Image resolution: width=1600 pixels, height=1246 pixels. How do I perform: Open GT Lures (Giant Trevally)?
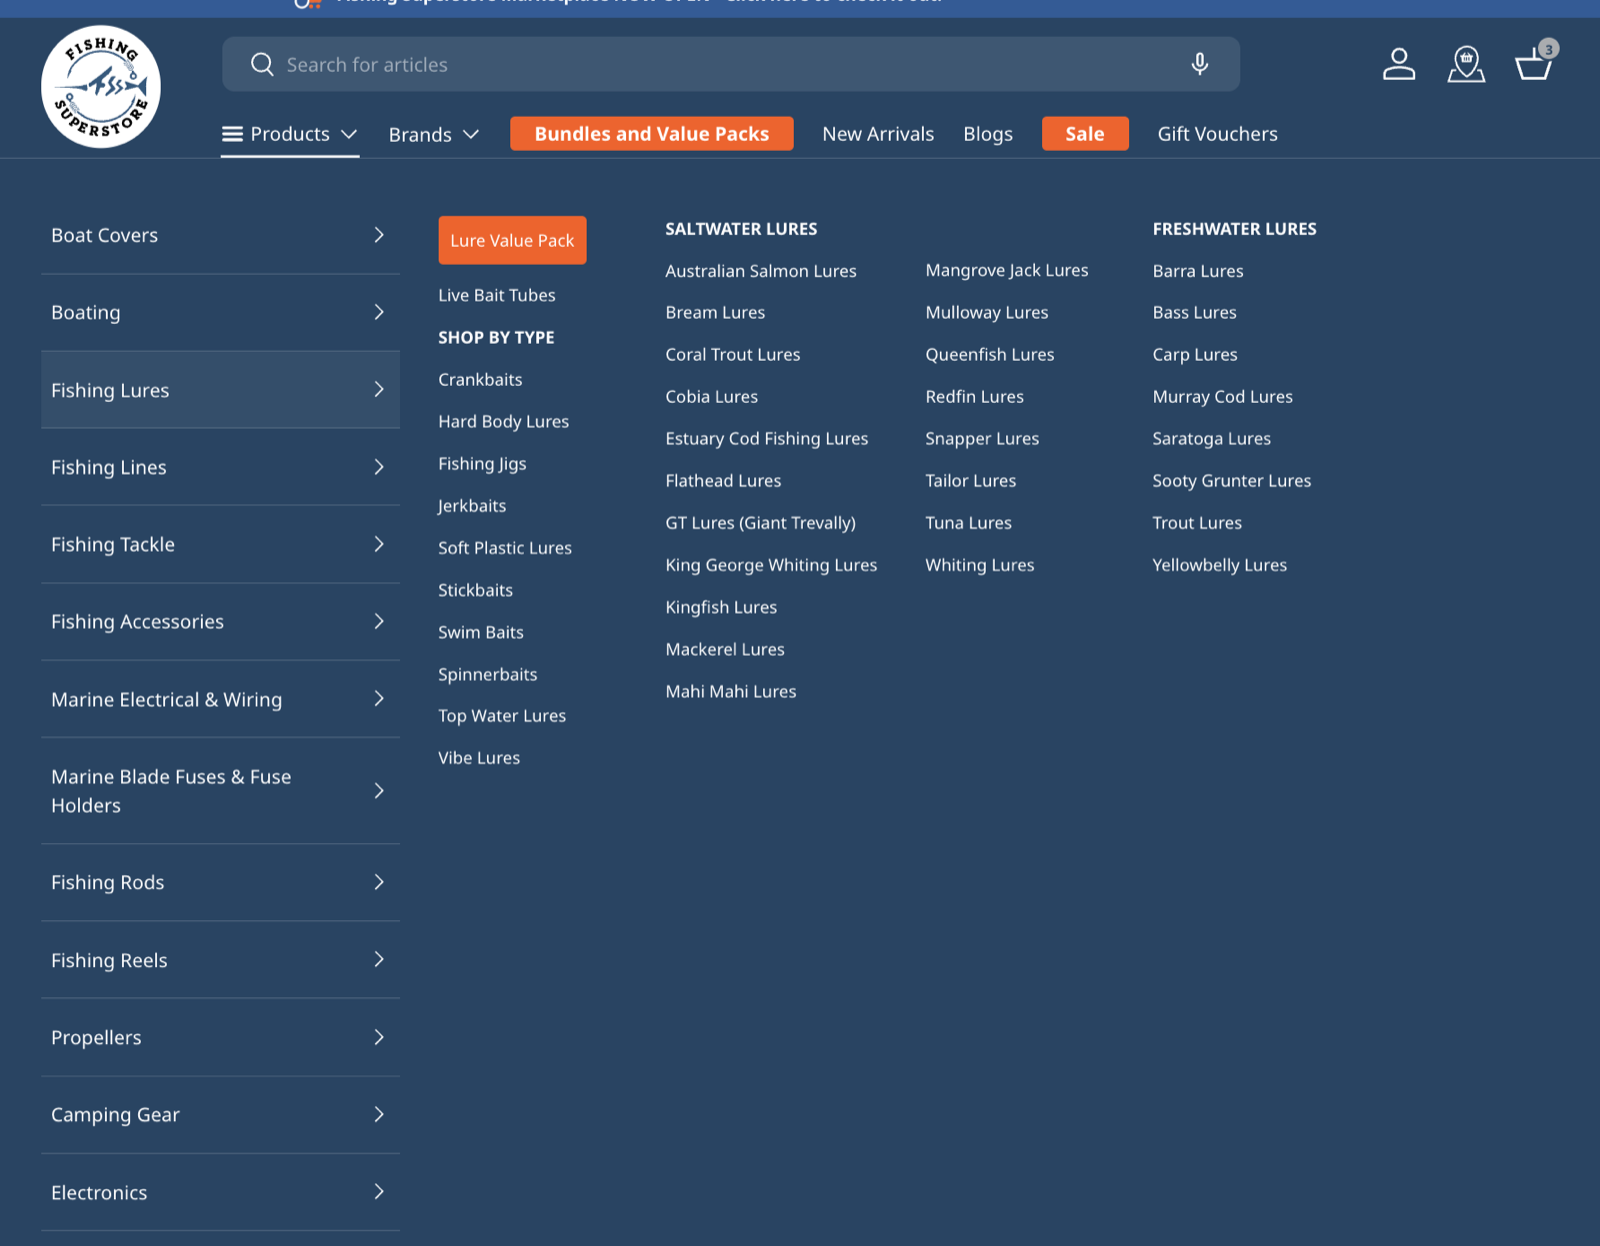point(761,523)
